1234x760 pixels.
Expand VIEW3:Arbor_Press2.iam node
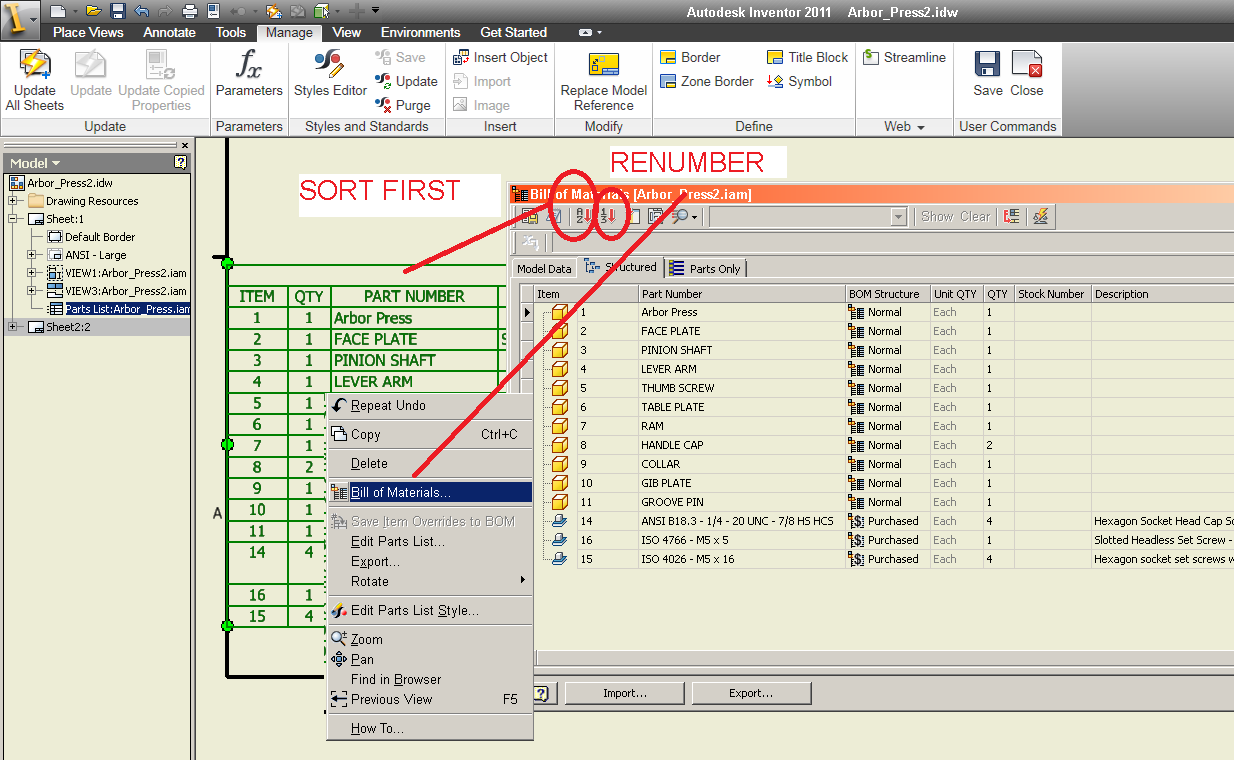[32, 291]
